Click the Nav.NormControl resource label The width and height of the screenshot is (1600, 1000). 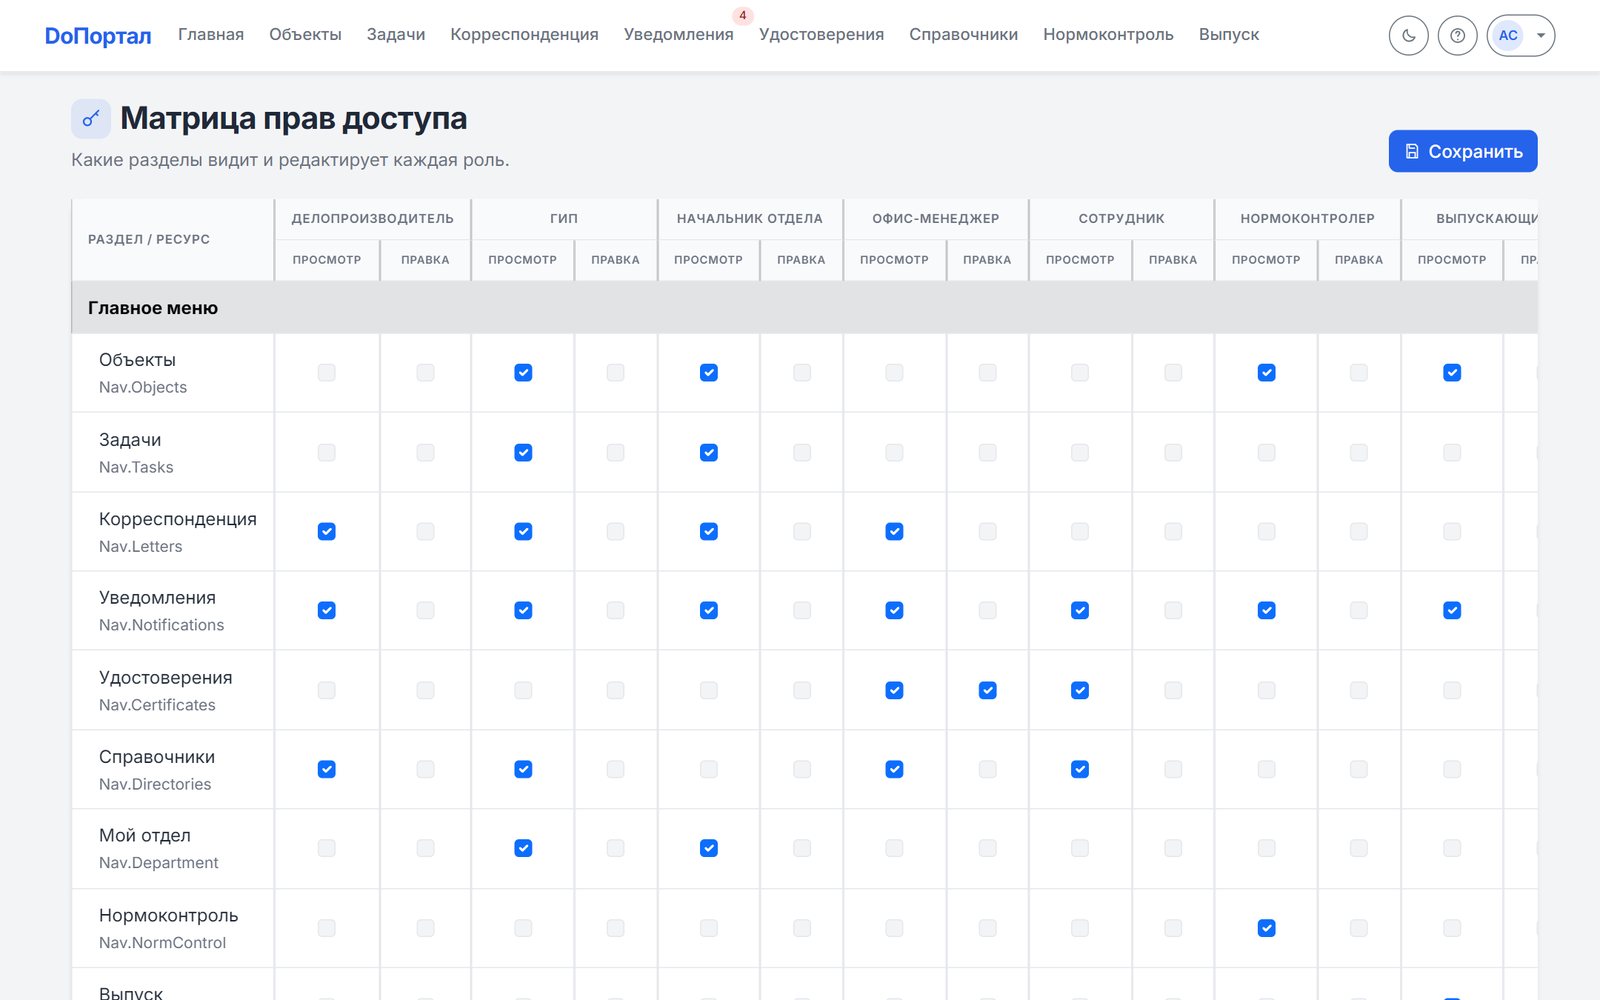pyautogui.click(x=162, y=943)
